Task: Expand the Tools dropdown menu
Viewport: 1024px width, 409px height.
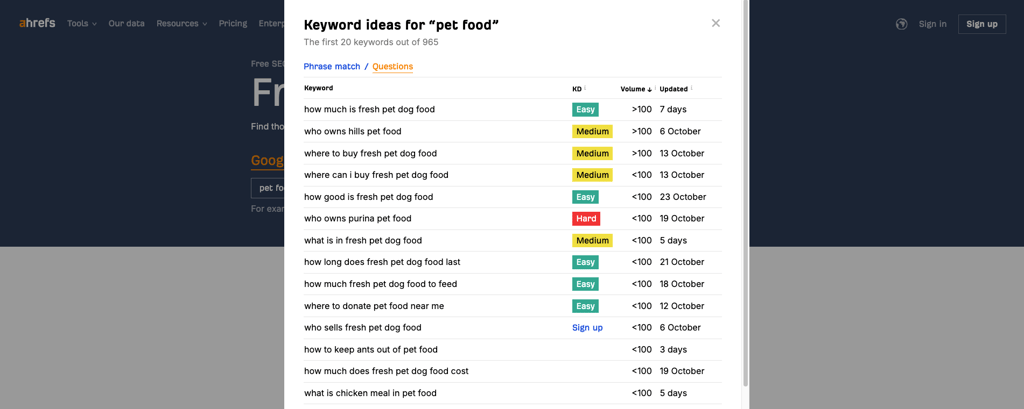Action: coord(82,24)
